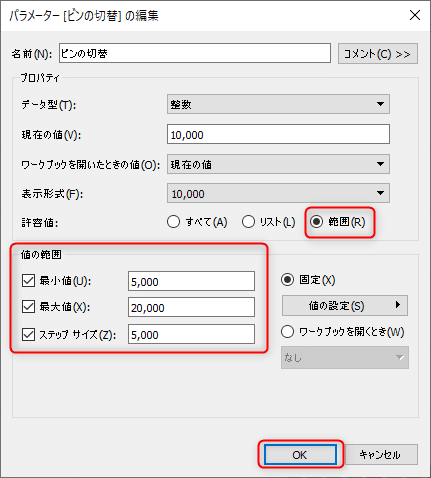Click the キャンセル button
This screenshot has width=431, height=478.
click(x=380, y=455)
